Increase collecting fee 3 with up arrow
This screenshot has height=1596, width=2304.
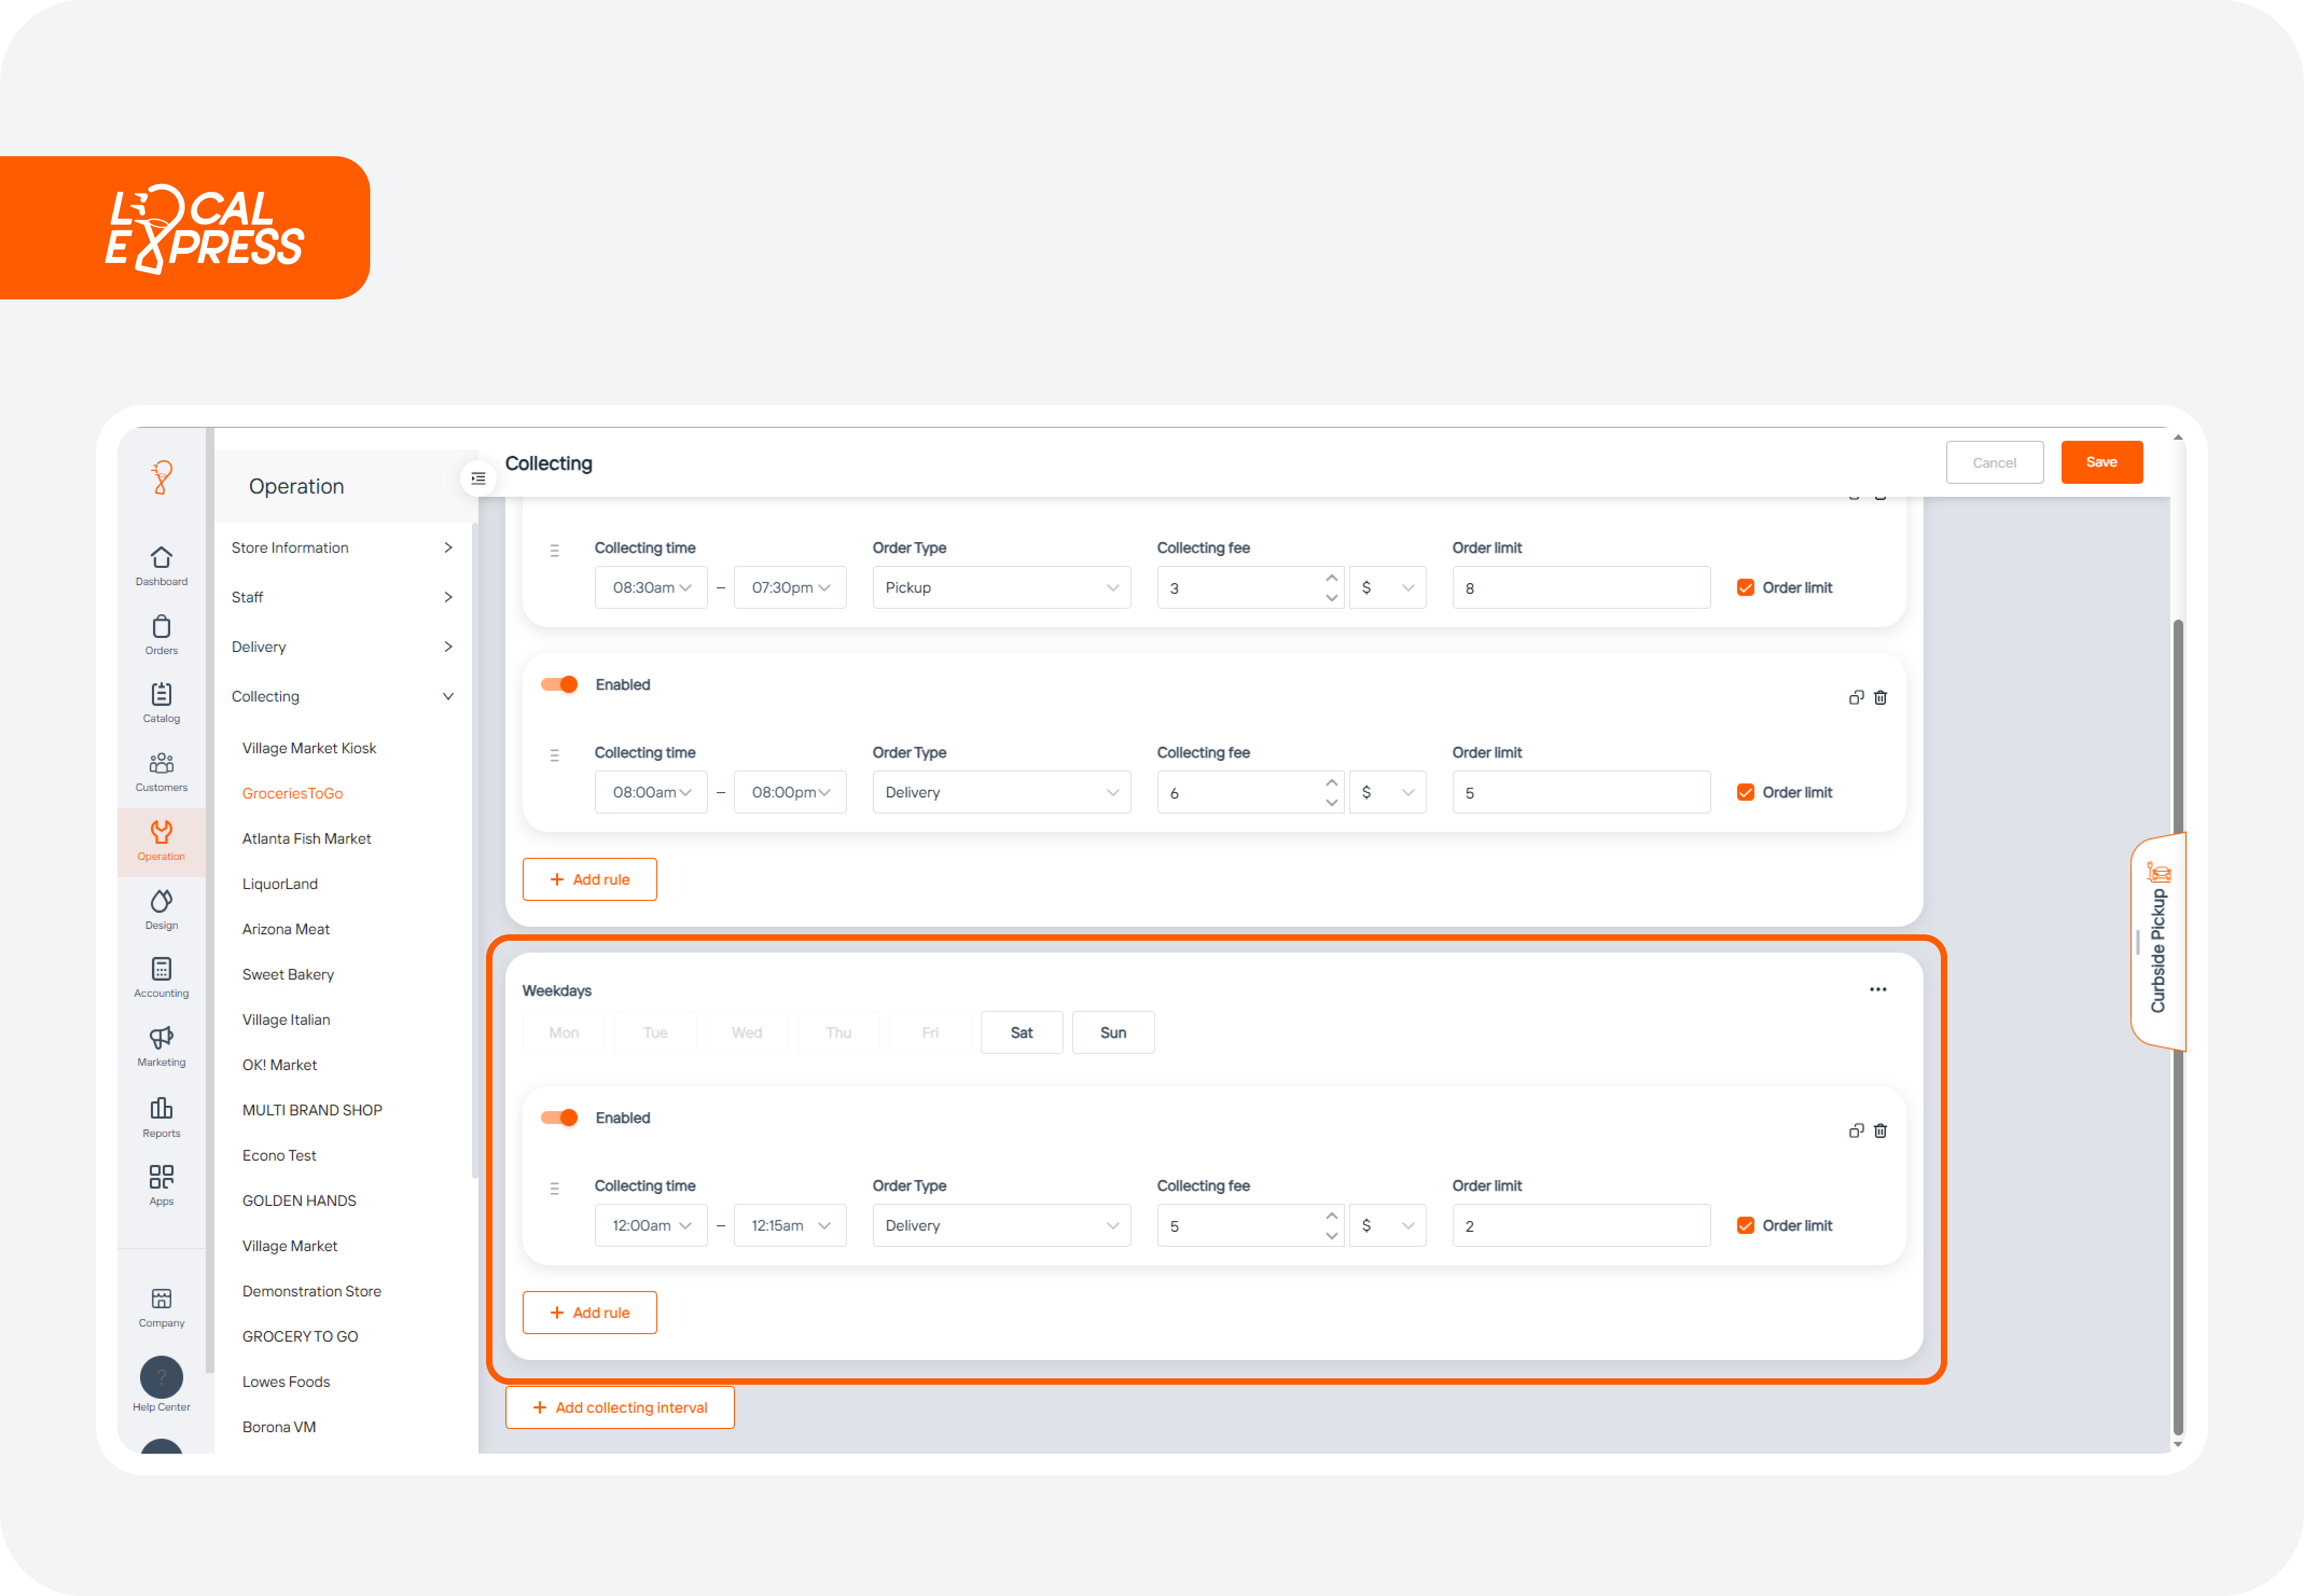[1331, 578]
